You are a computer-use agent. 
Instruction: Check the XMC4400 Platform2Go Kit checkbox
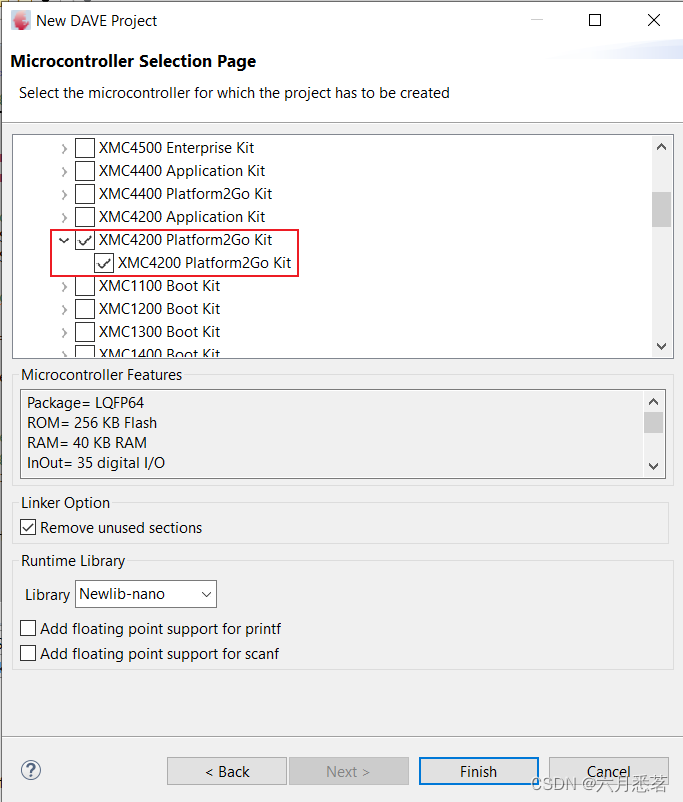84,194
